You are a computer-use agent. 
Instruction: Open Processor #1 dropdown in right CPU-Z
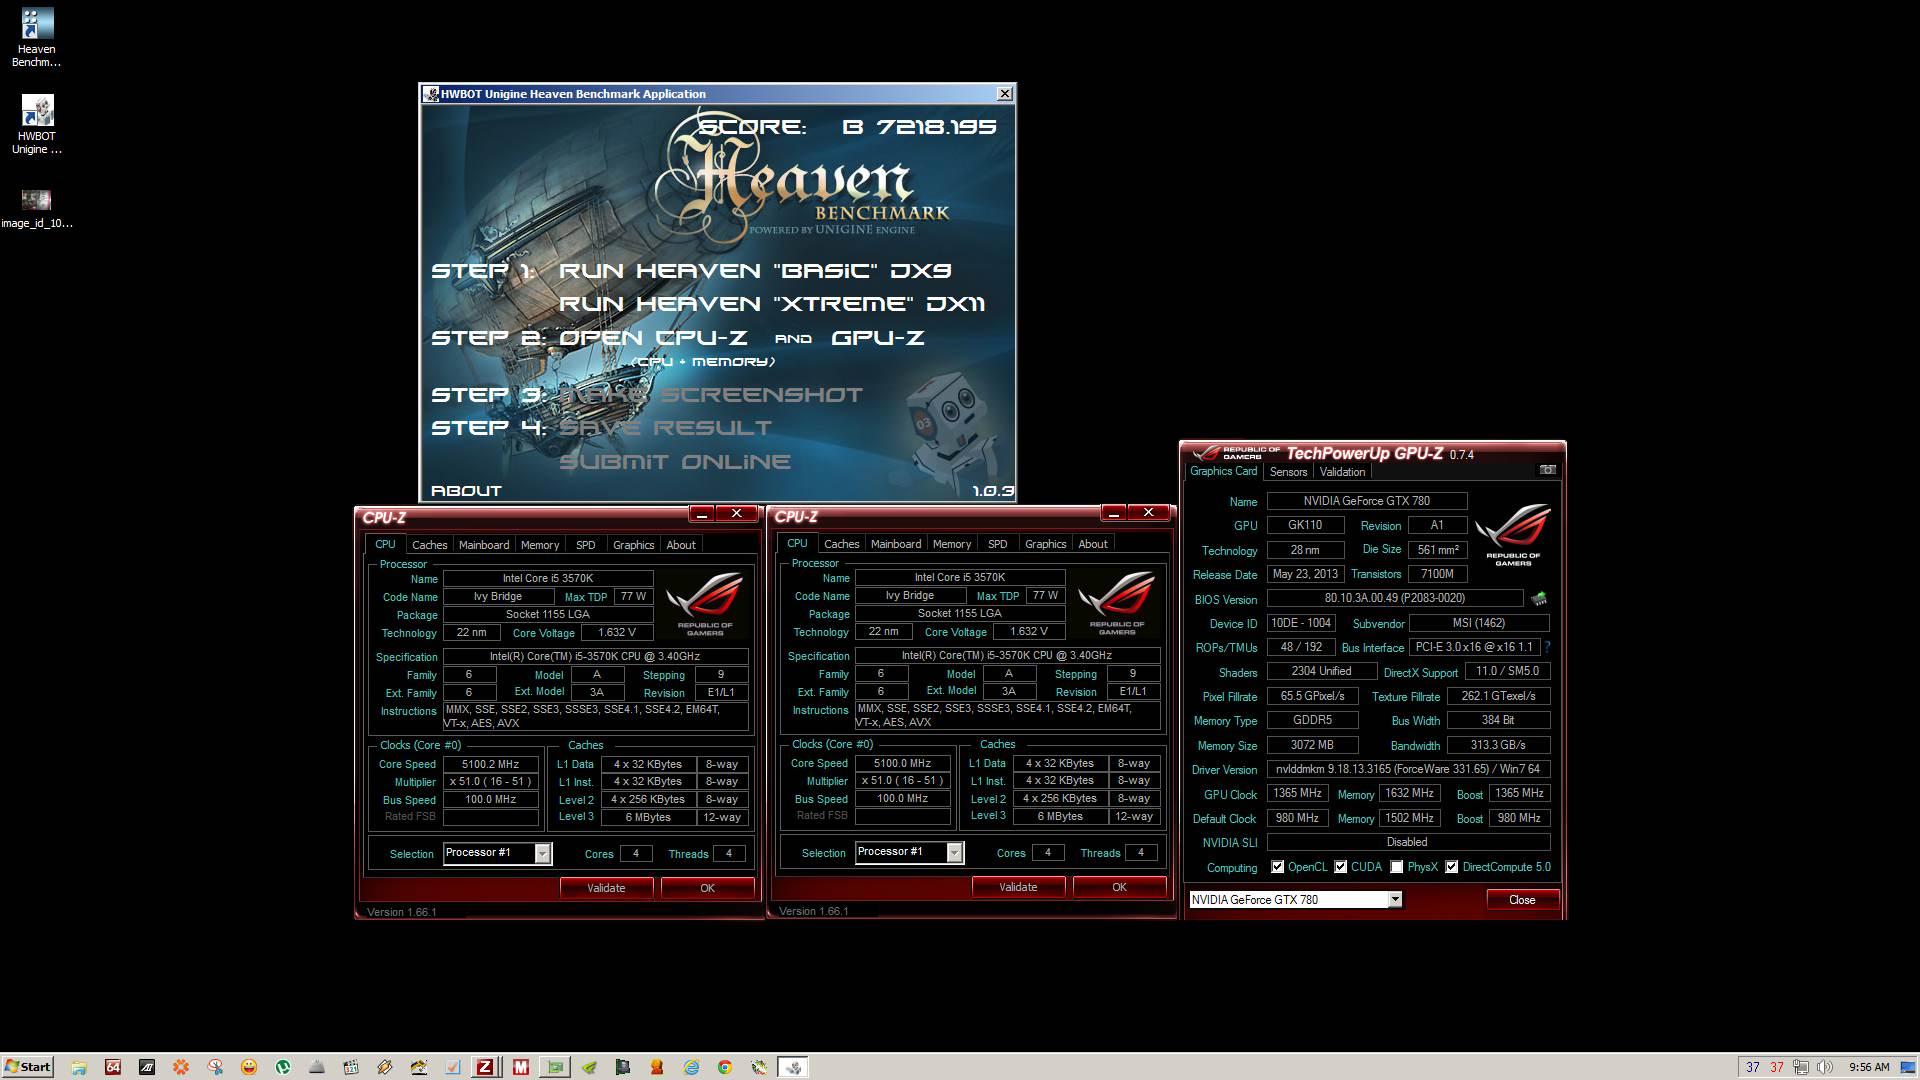[x=954, y=852]
